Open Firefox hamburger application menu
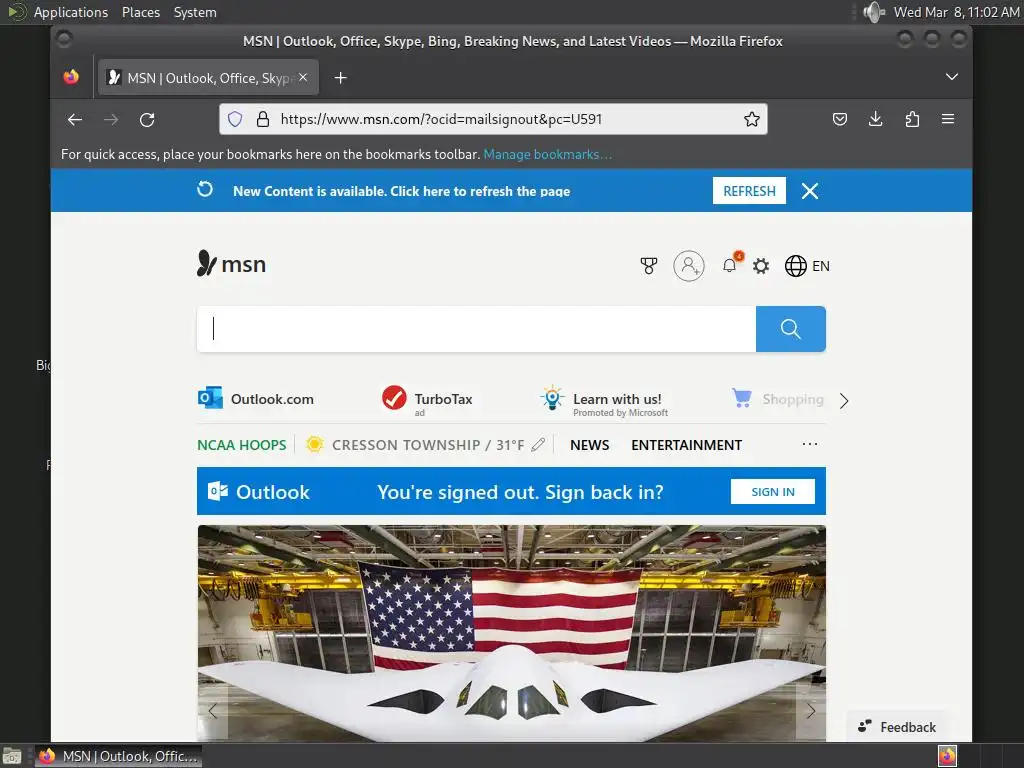 click(948, 119)
